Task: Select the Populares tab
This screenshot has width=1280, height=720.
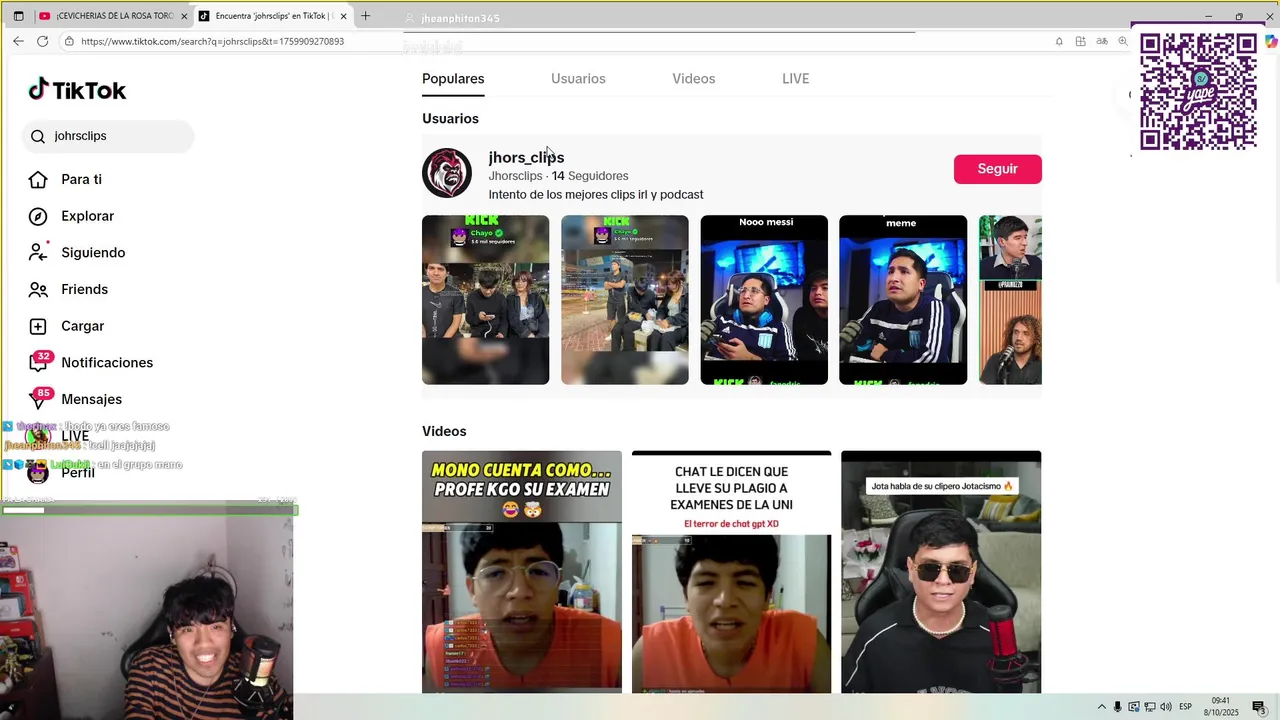Action: (x=453, y=79)
